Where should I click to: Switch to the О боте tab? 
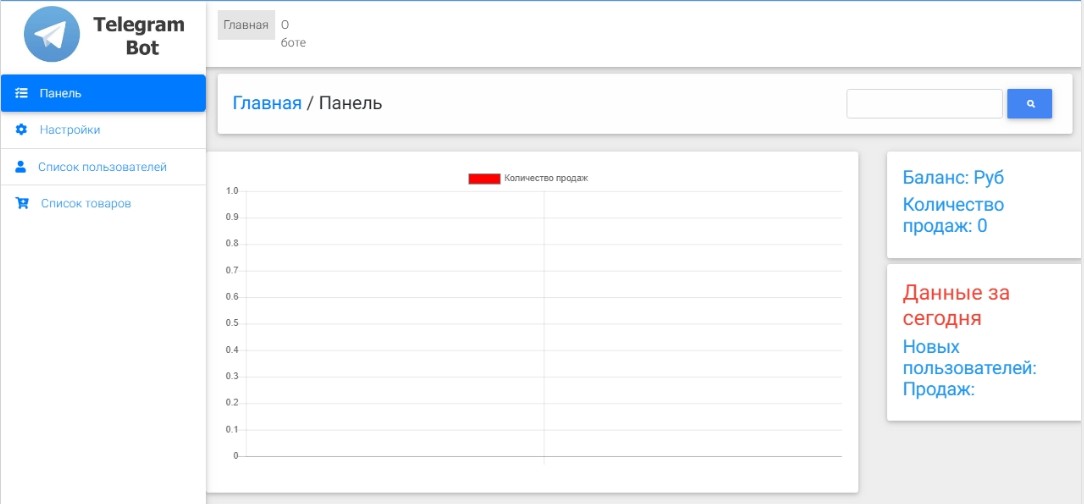(x=292, y=34)
